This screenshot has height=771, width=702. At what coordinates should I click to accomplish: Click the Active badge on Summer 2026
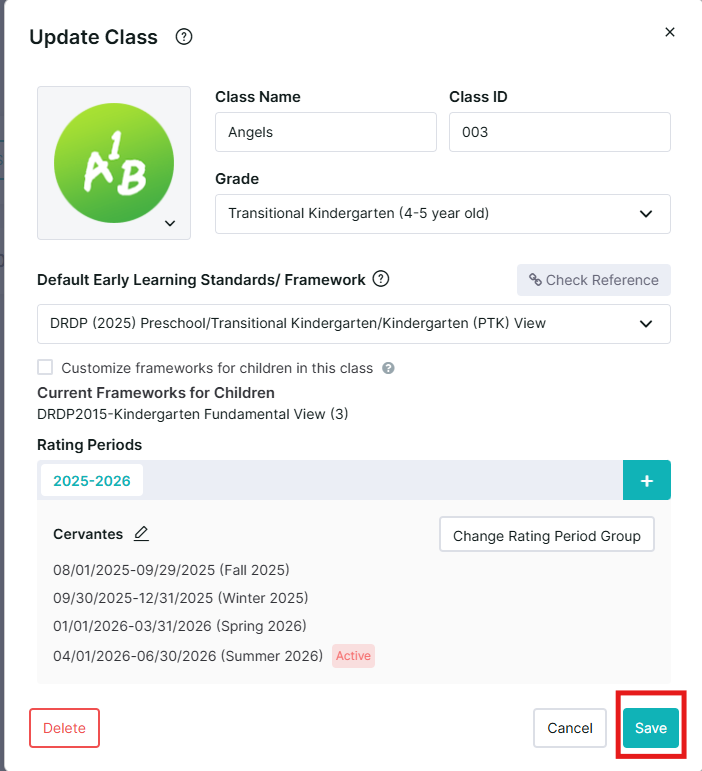[353, 656]
